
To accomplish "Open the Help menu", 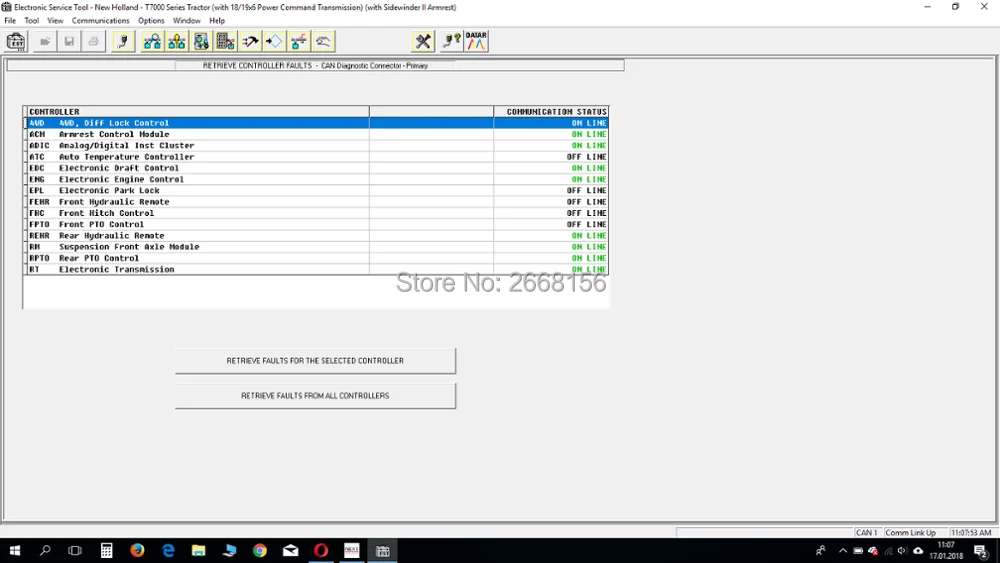I will [x=217, y=20].
